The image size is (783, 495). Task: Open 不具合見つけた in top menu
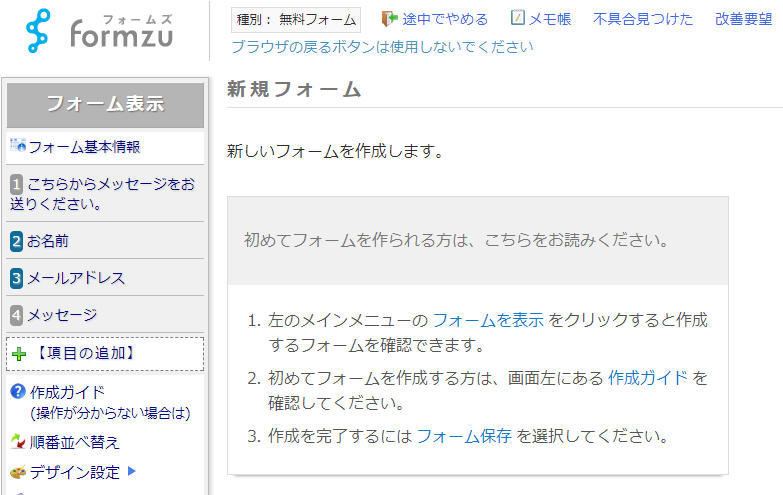coord(642,19)
